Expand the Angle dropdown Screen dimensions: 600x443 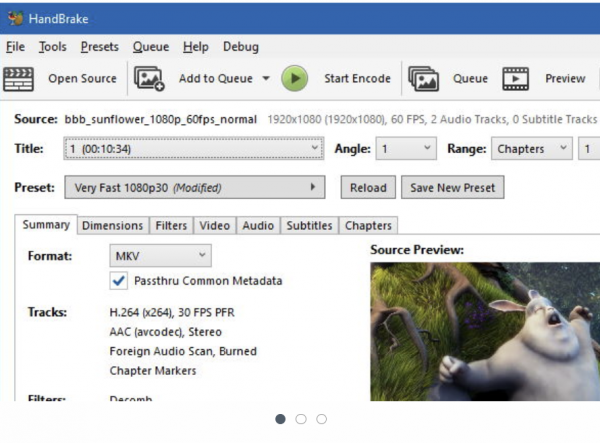pyautogui.click(x=406, y=148)
